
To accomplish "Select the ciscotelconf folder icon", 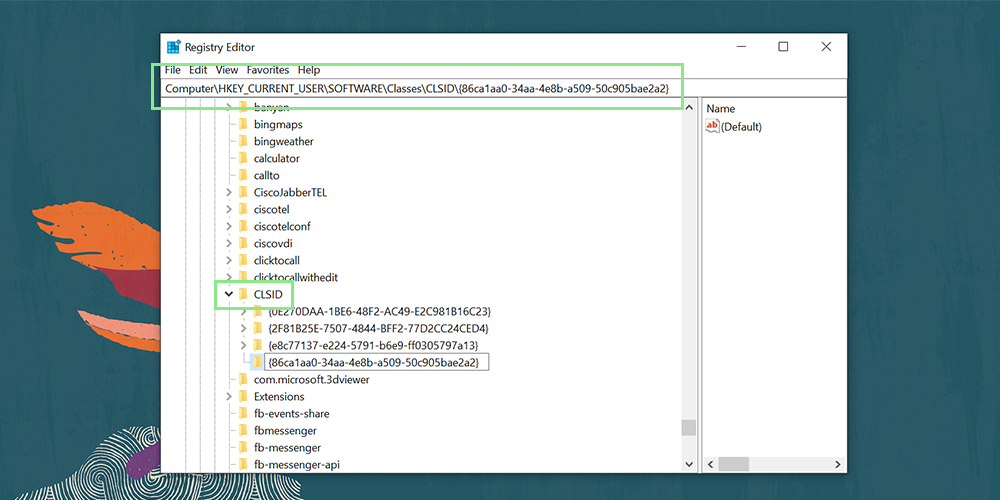I will pos(242,226).
